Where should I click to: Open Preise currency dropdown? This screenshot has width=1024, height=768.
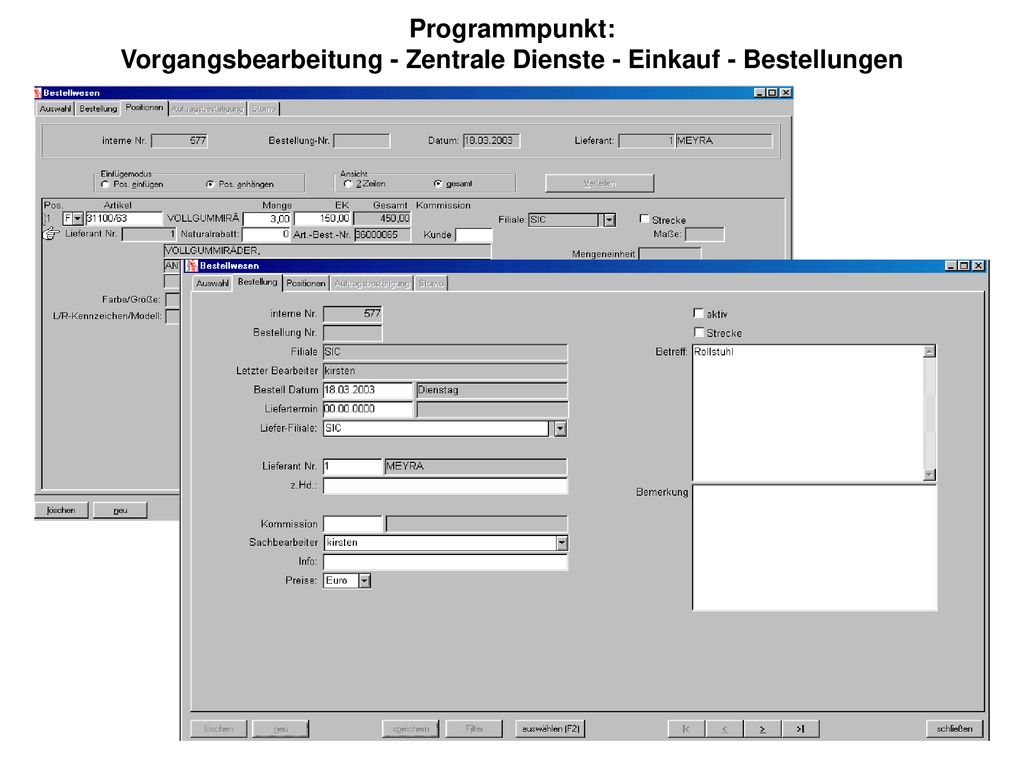[x=364, y=581]
